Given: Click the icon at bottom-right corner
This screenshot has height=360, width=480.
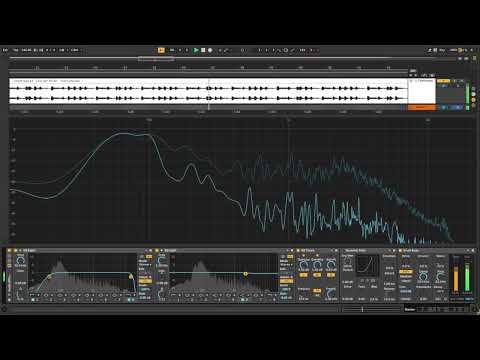Looking at the screenshot, I should [x=476, y=309].
